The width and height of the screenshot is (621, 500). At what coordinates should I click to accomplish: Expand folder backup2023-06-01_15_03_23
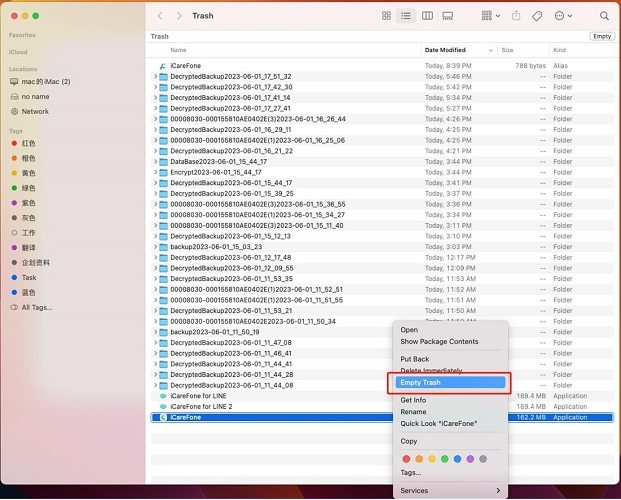tap(155, 247)
